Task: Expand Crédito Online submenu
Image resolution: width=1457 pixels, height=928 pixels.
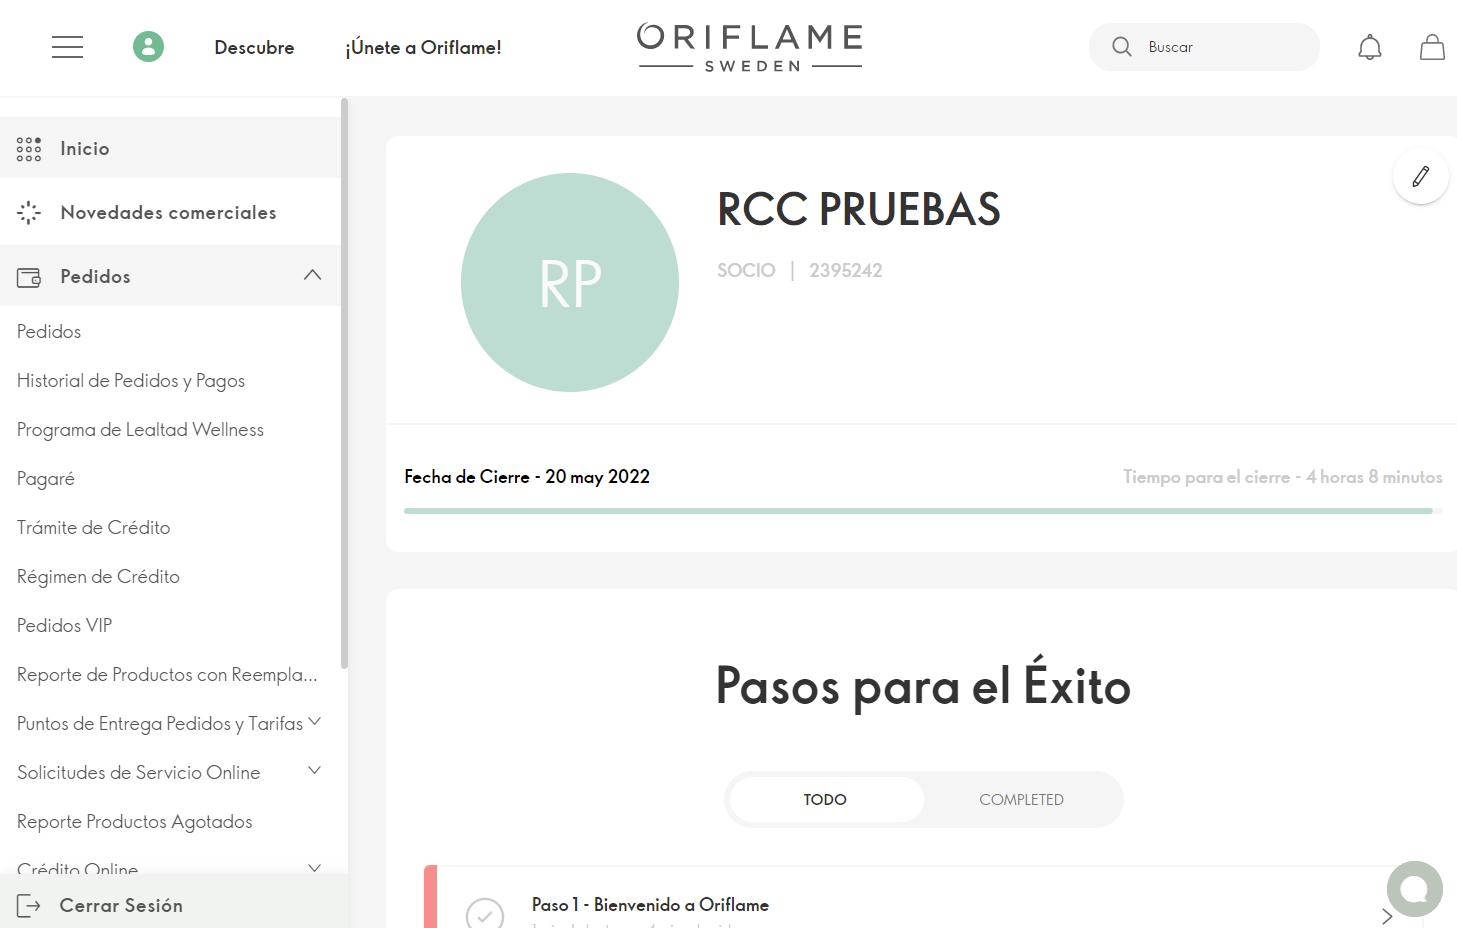Action: pyautogui.click(x=315, y=868)
